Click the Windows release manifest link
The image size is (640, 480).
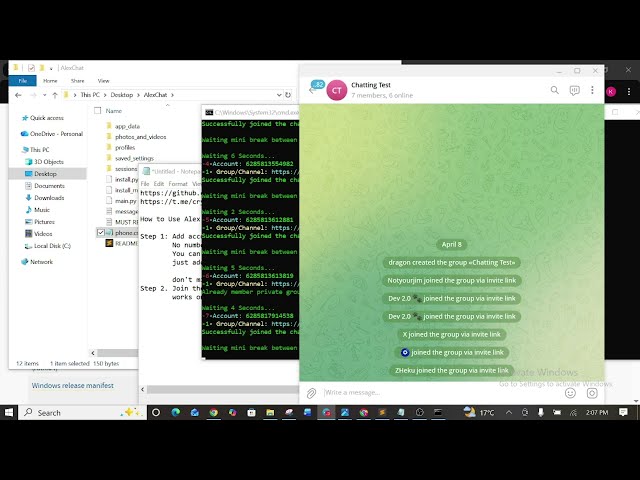[x=73, y=385]
